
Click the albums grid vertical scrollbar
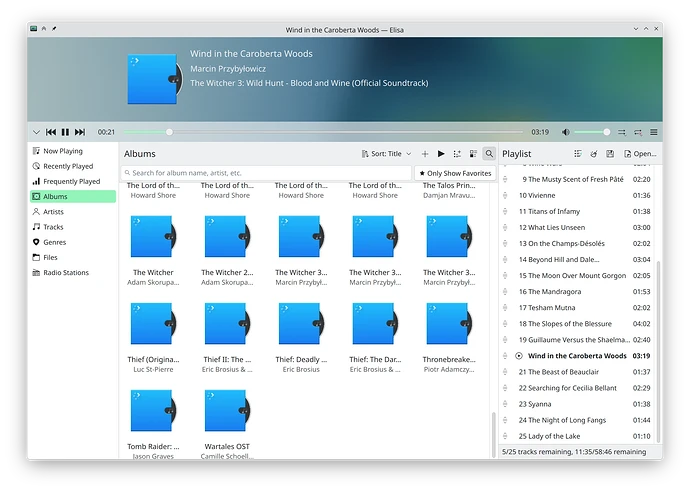(x=494, y=435)
